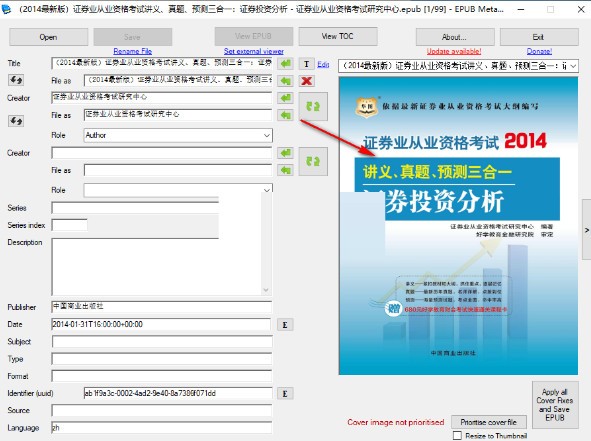Open the View TOC button

pyautogui.click(x=338, y=36)
